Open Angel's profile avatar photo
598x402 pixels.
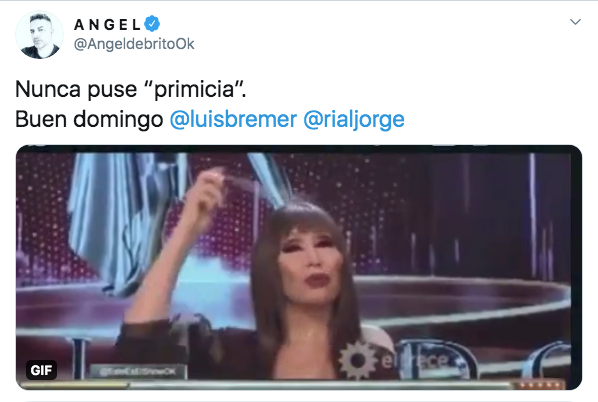tap(39, 35)
